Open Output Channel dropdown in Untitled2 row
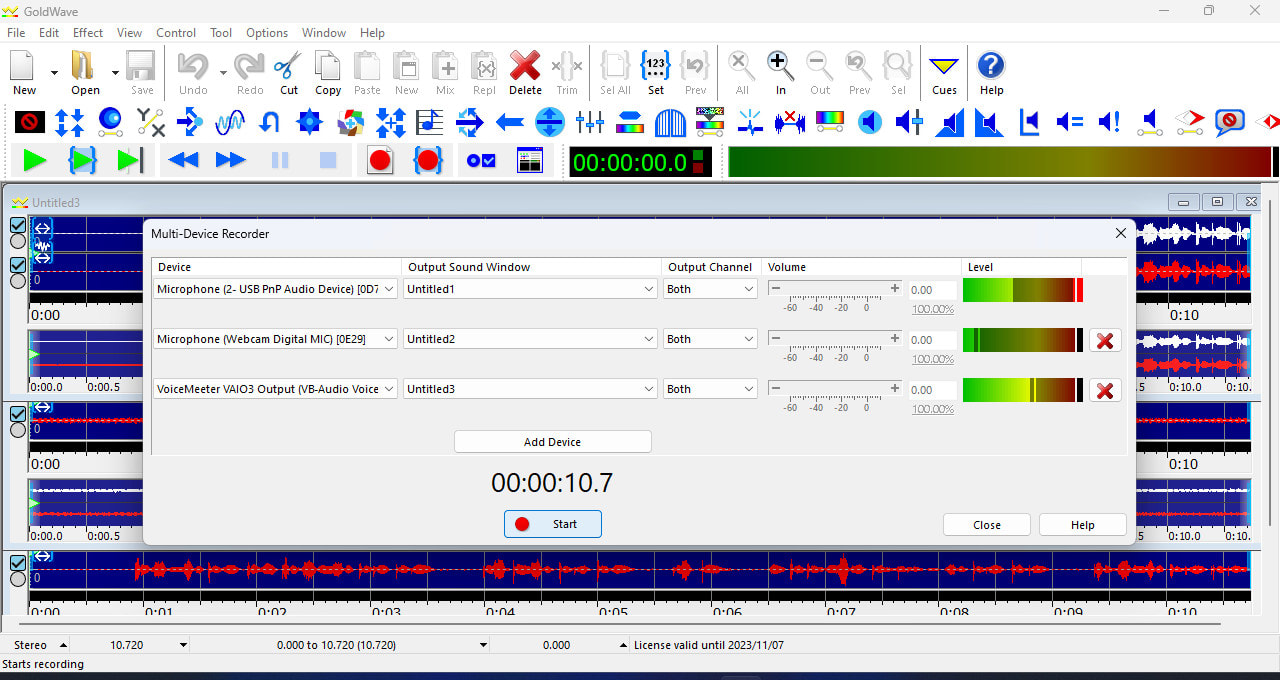 click(710, 339)
